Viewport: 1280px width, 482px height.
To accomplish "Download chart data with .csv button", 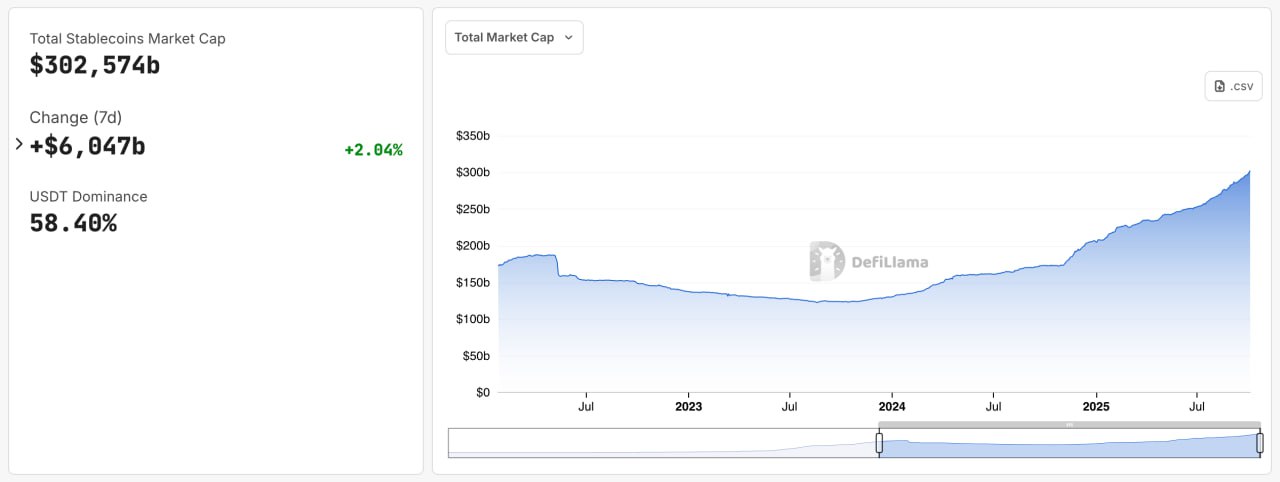I will coord(1233,86).
